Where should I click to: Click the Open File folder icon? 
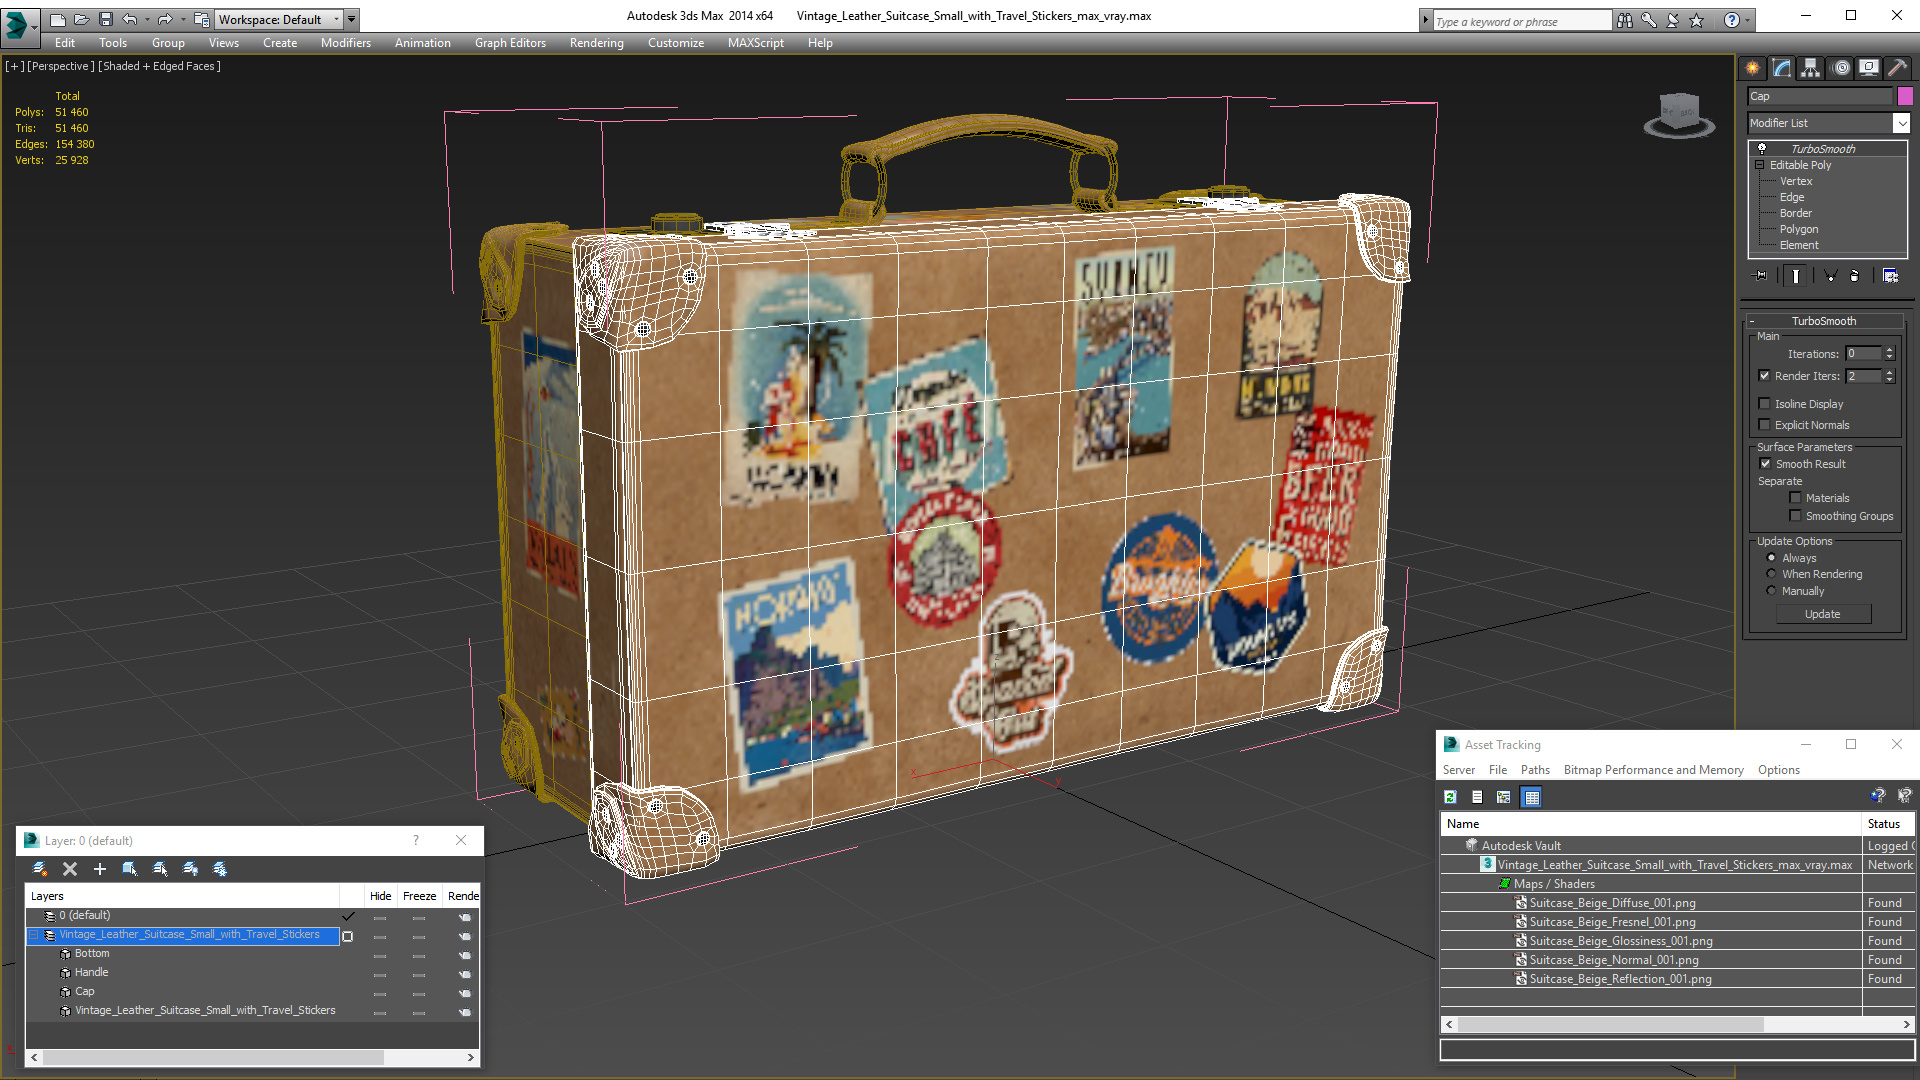tap(82, 19)
